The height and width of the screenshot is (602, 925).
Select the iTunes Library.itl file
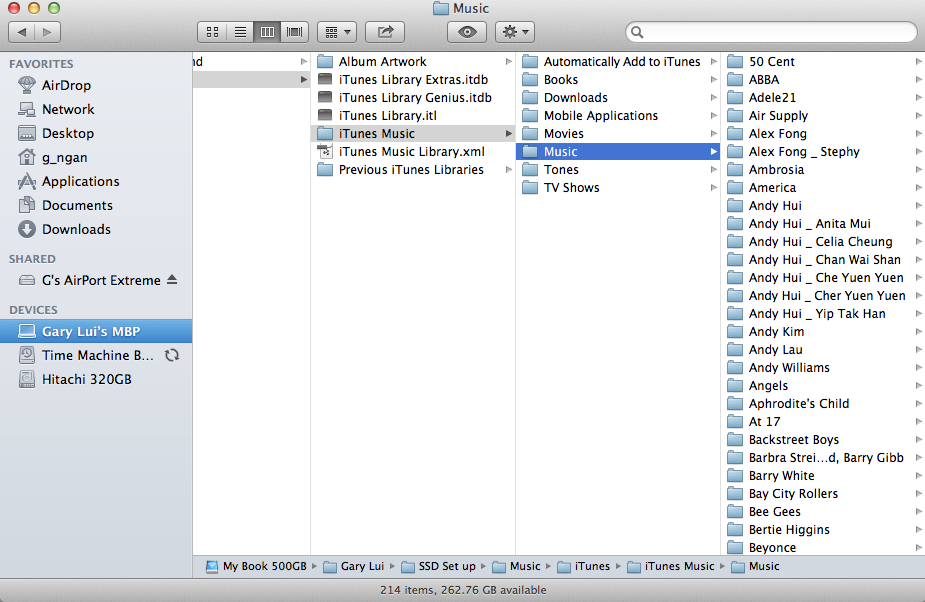(x=413, y=116)
